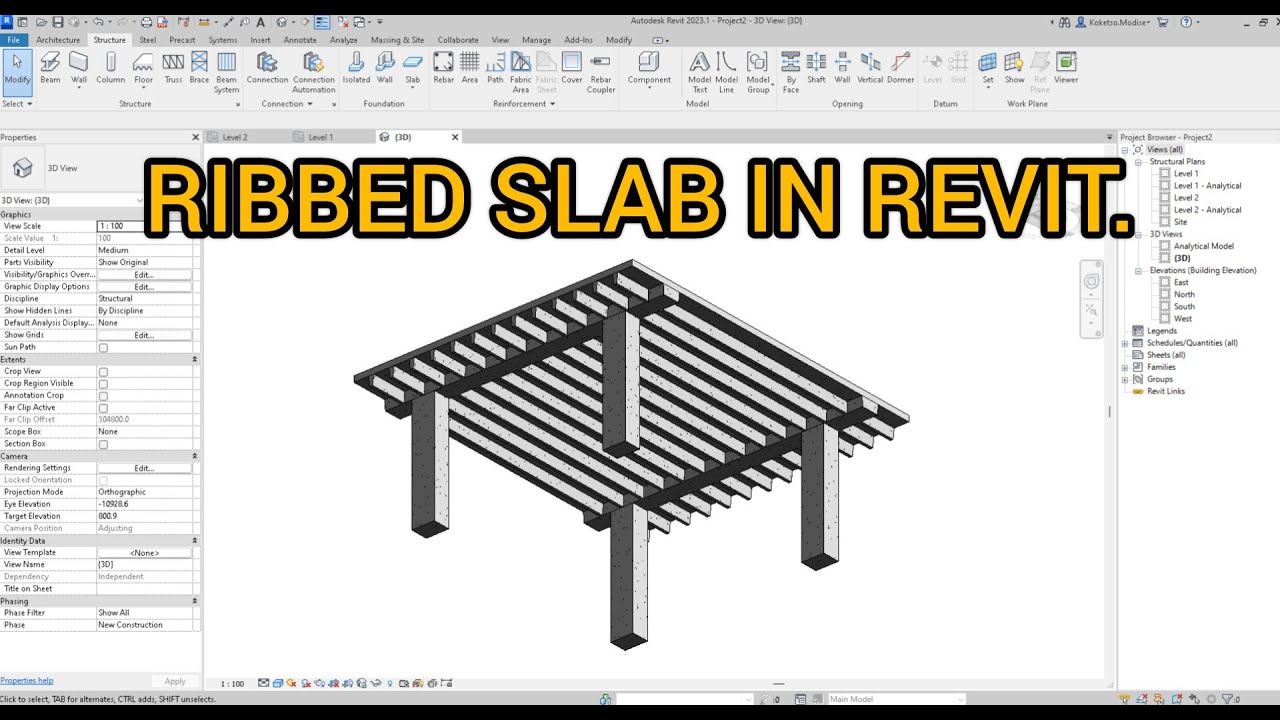Select the Rebar tool

pos(443,67)
